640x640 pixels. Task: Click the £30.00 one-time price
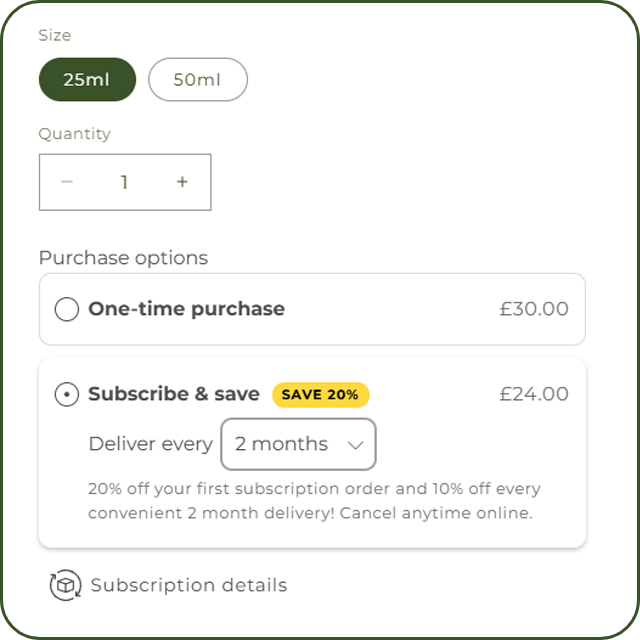(534, 309)
